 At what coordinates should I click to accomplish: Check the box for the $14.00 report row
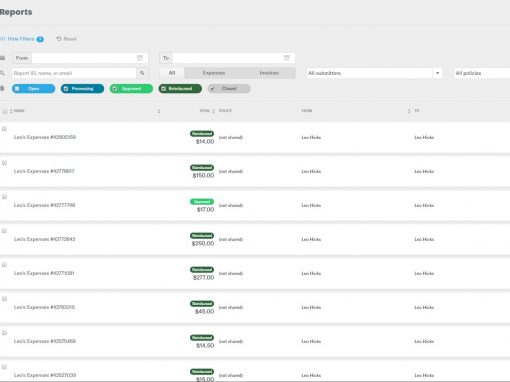click(x=4, y=129)
